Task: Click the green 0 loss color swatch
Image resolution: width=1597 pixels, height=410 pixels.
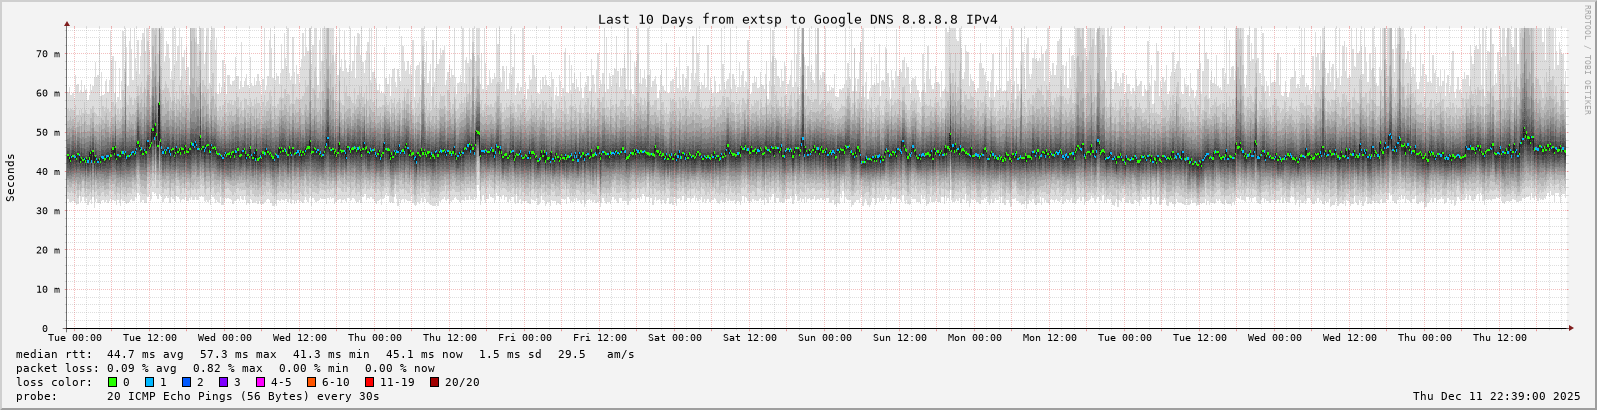Action: 113,382
